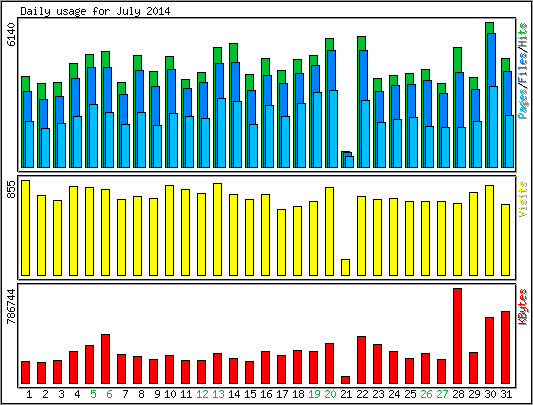Click green weekend day label 20

[330, 394]
